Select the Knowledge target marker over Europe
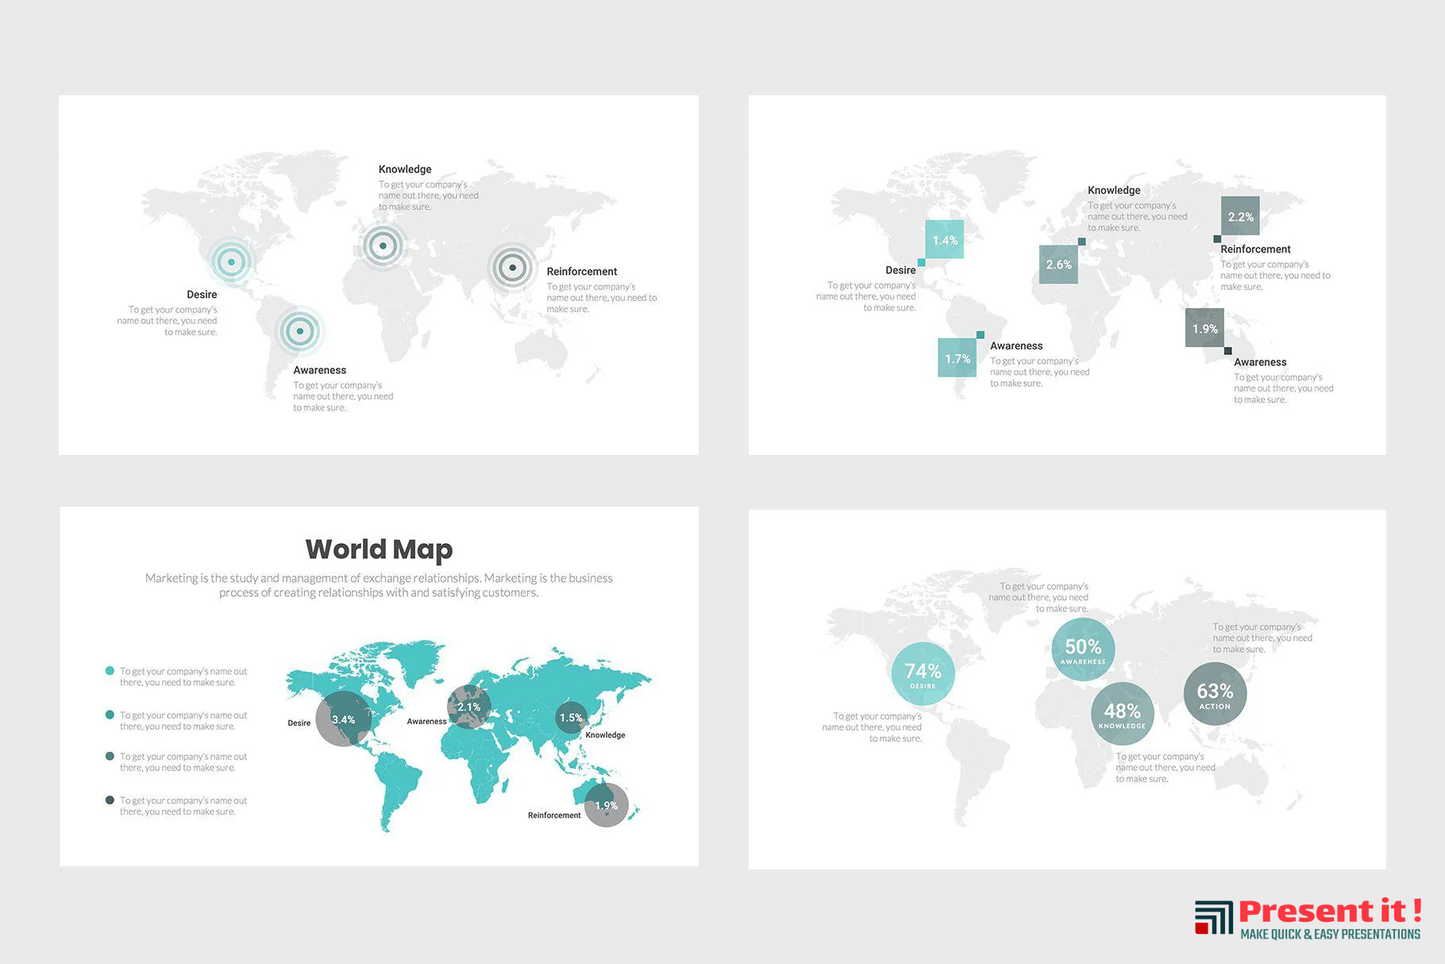This screenshot has width=1445, height=964. click(382, 245)
